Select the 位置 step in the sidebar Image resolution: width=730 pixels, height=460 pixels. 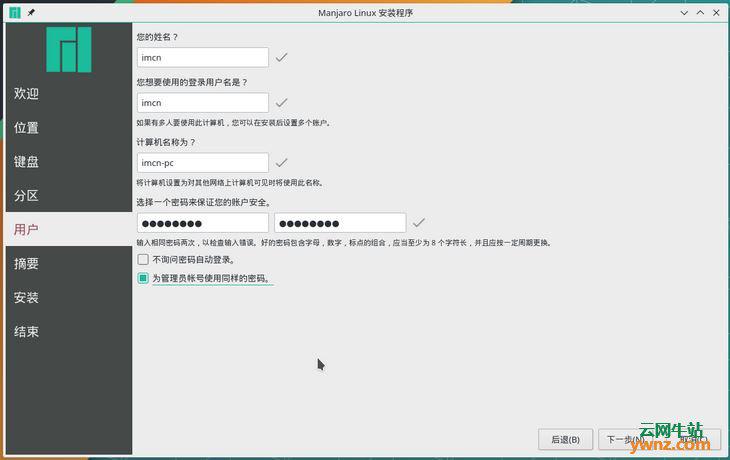pos(69,128)
